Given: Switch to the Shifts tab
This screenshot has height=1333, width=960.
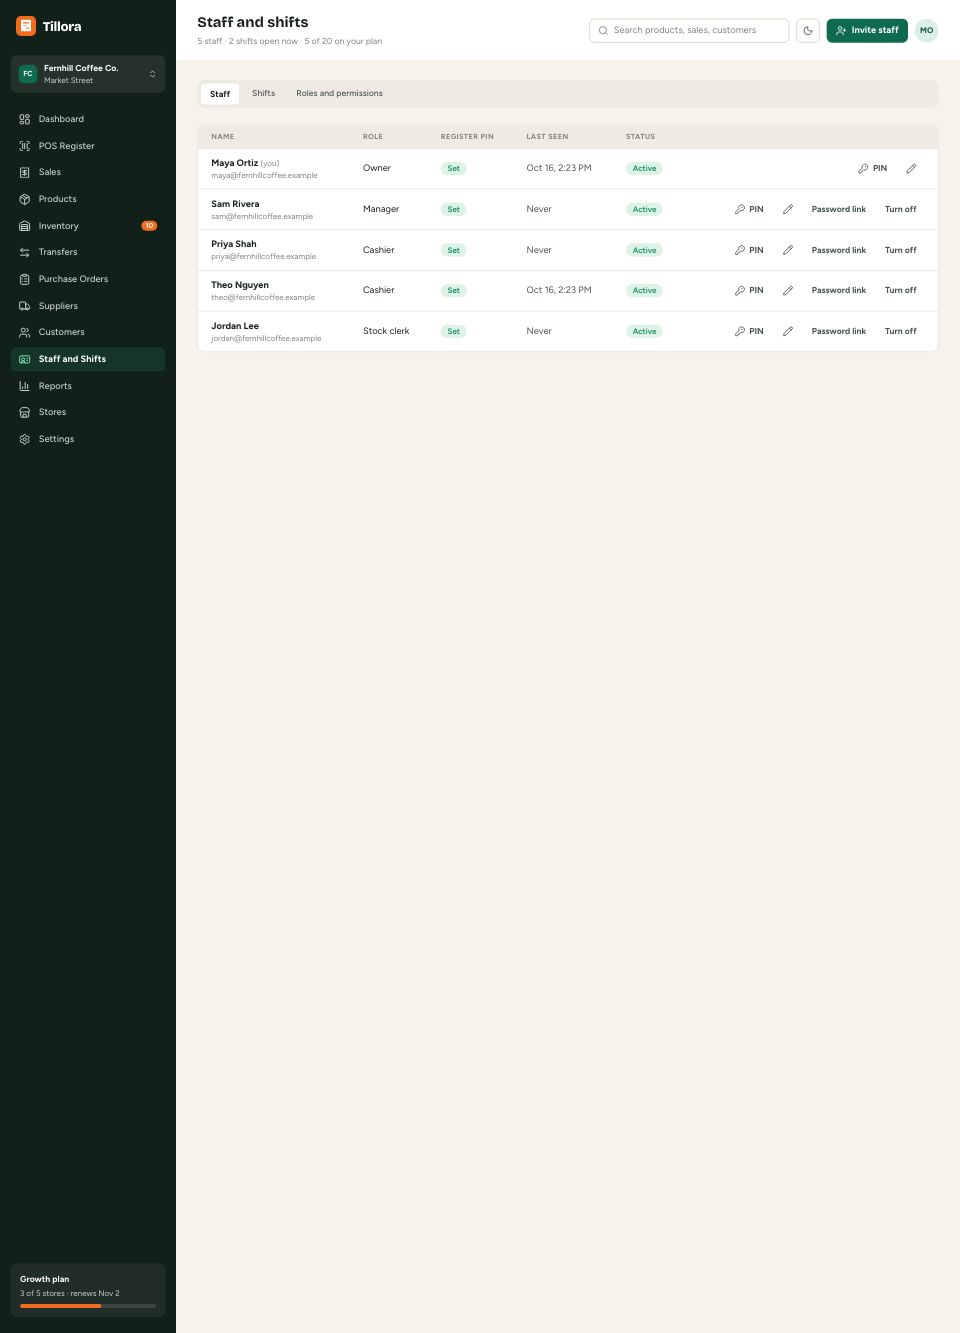Looking at the screenshot, I should 263,93.
